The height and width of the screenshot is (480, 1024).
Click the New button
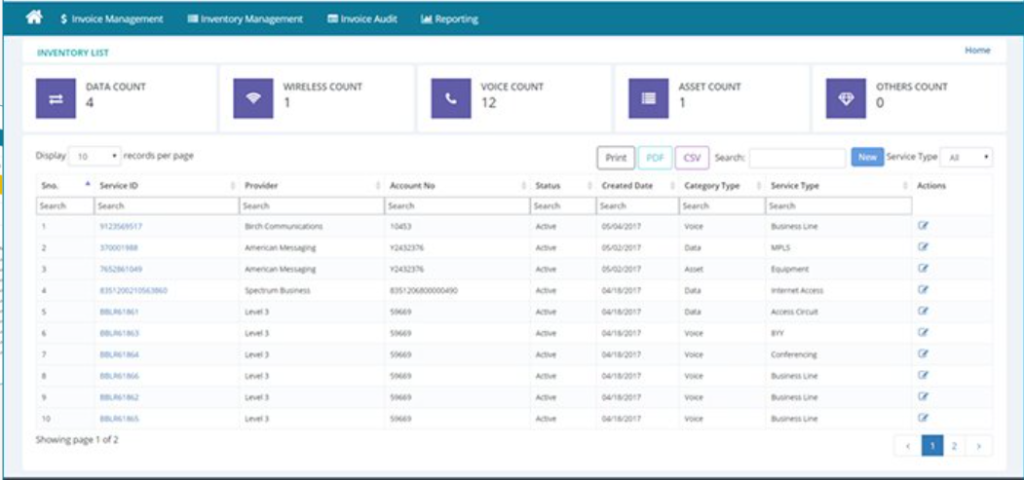[x=866, y=158]
